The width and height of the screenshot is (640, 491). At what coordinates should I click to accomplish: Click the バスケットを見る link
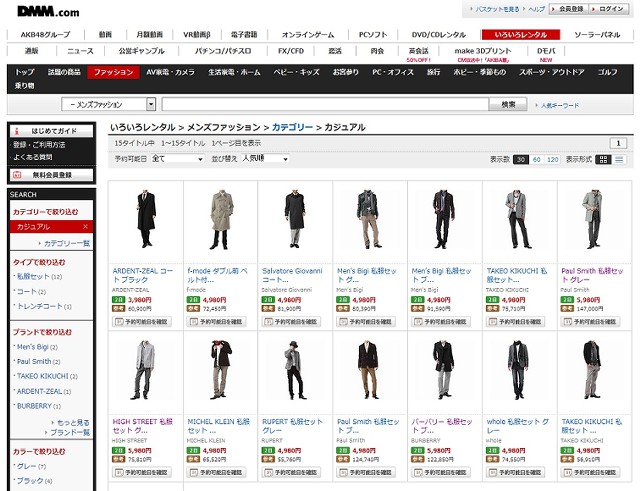click(497, 9)
